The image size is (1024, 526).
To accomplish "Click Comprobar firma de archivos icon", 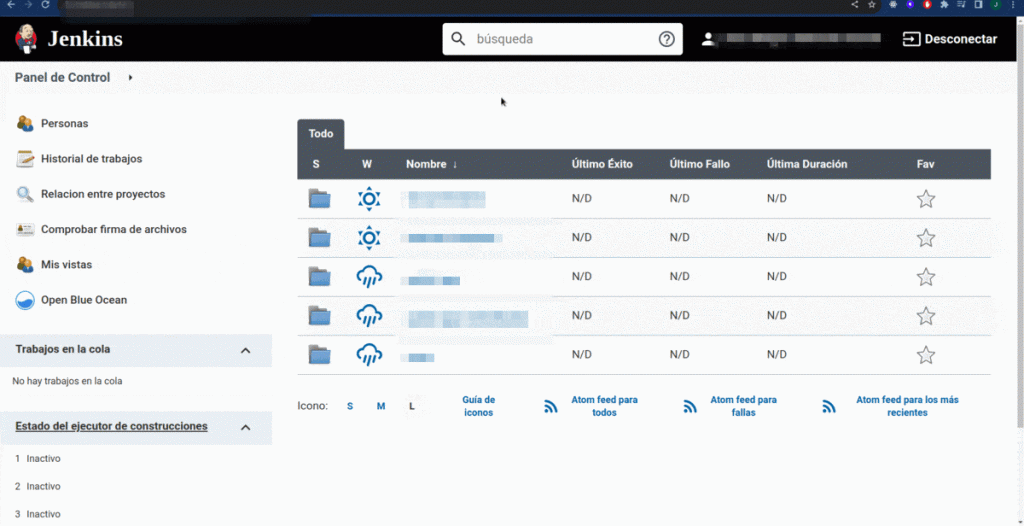I will 25,229.
